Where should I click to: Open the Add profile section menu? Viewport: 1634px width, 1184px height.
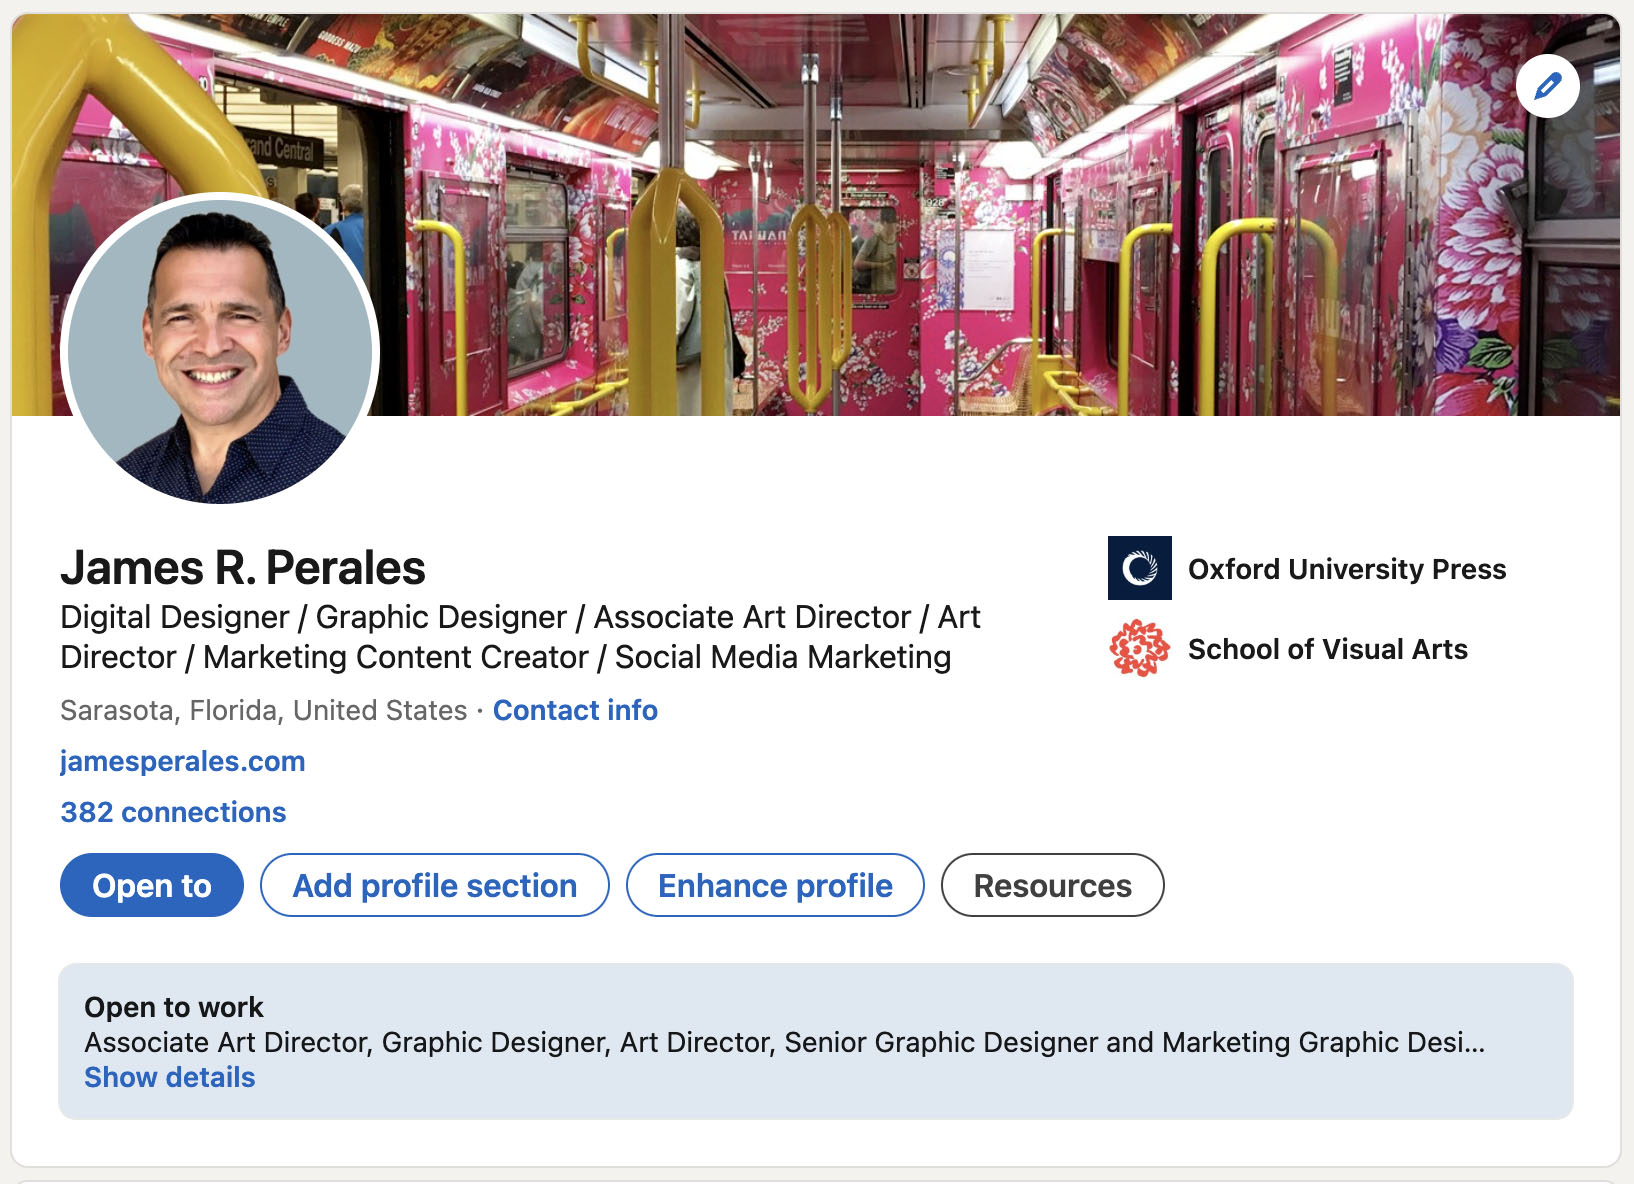(x=434, y=885)
